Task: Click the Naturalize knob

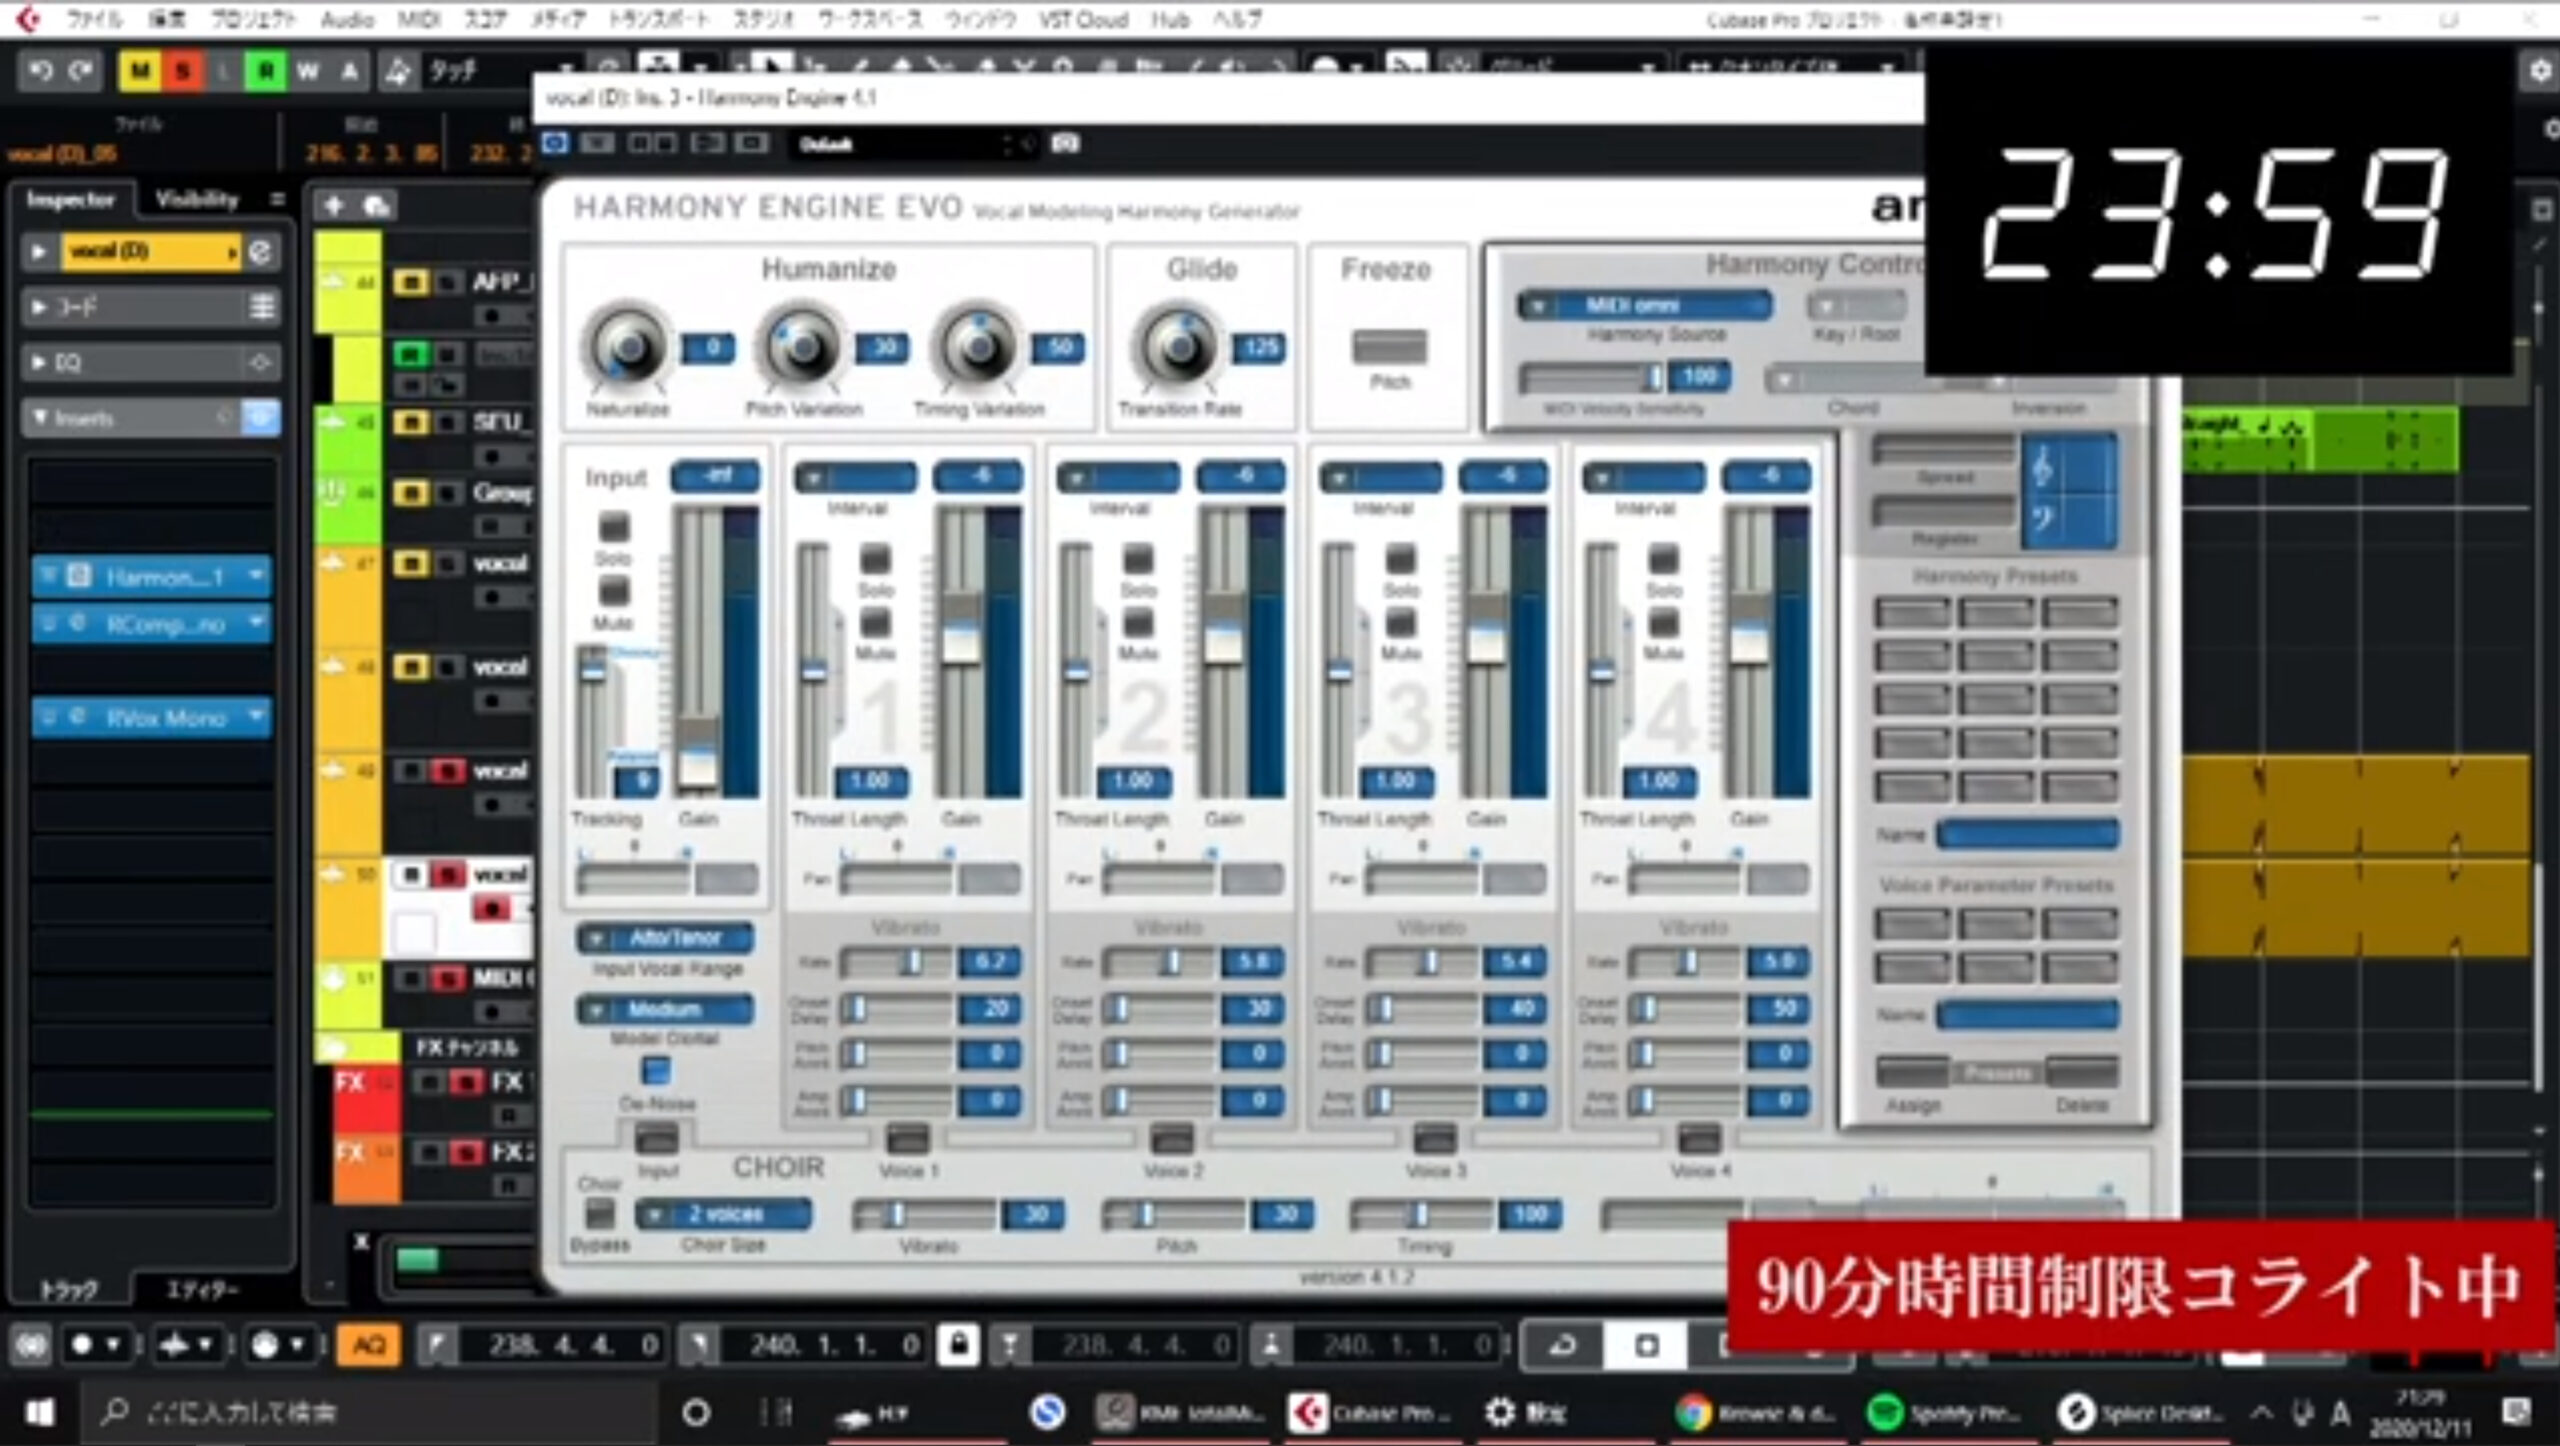Action: tap(627, 346)
